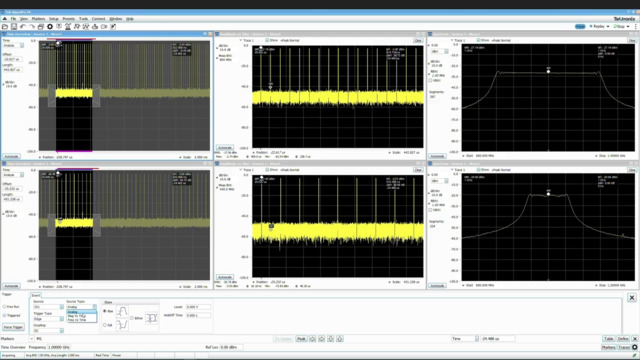Click the Force Trigger button
The image size is (640, 360).
[13, 327]
